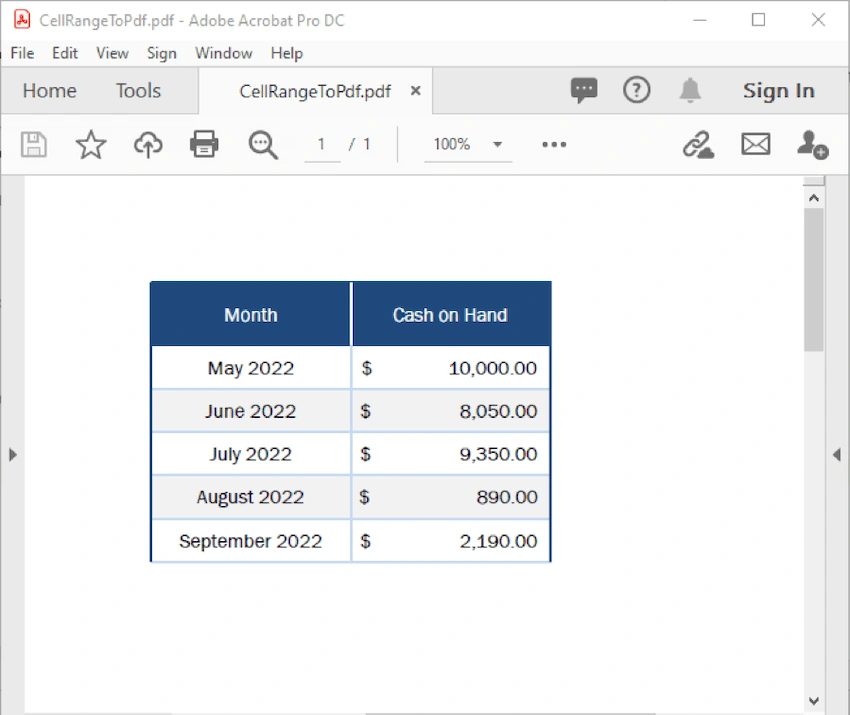Maximize the Acrobat window
850x715 pixels.
tap(758, 20)
